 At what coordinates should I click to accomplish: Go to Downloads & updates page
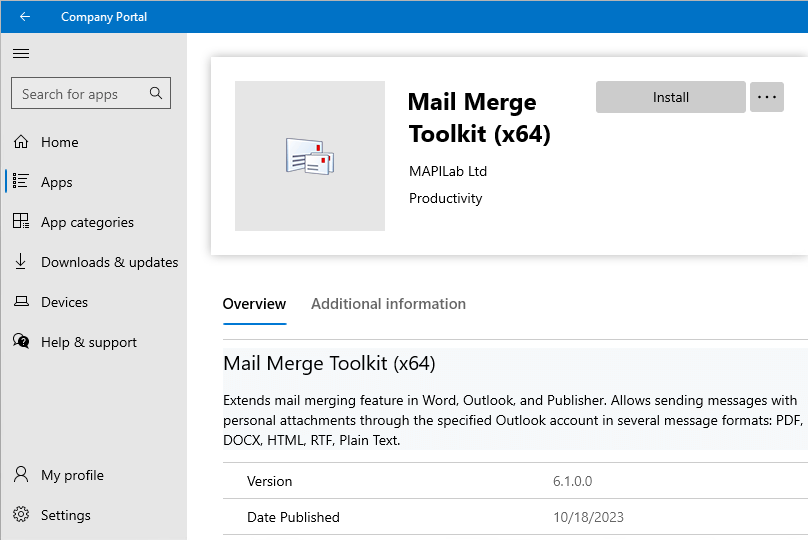[109, 262]
